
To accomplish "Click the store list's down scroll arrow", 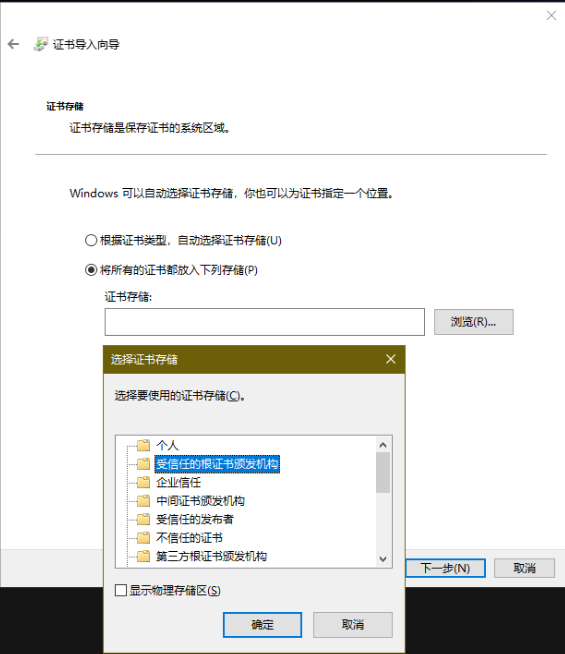I will click(x=383, y=559).
